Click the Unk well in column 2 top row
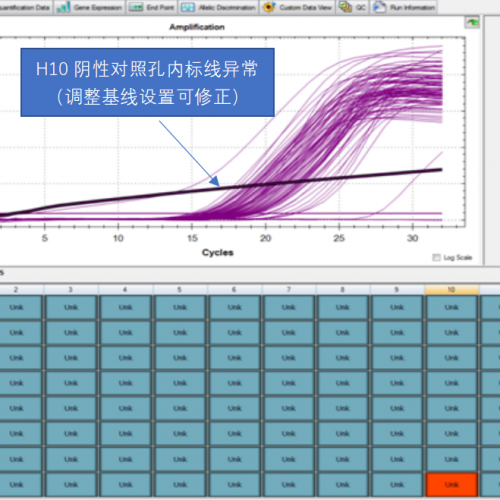 [x=16, y=307]
